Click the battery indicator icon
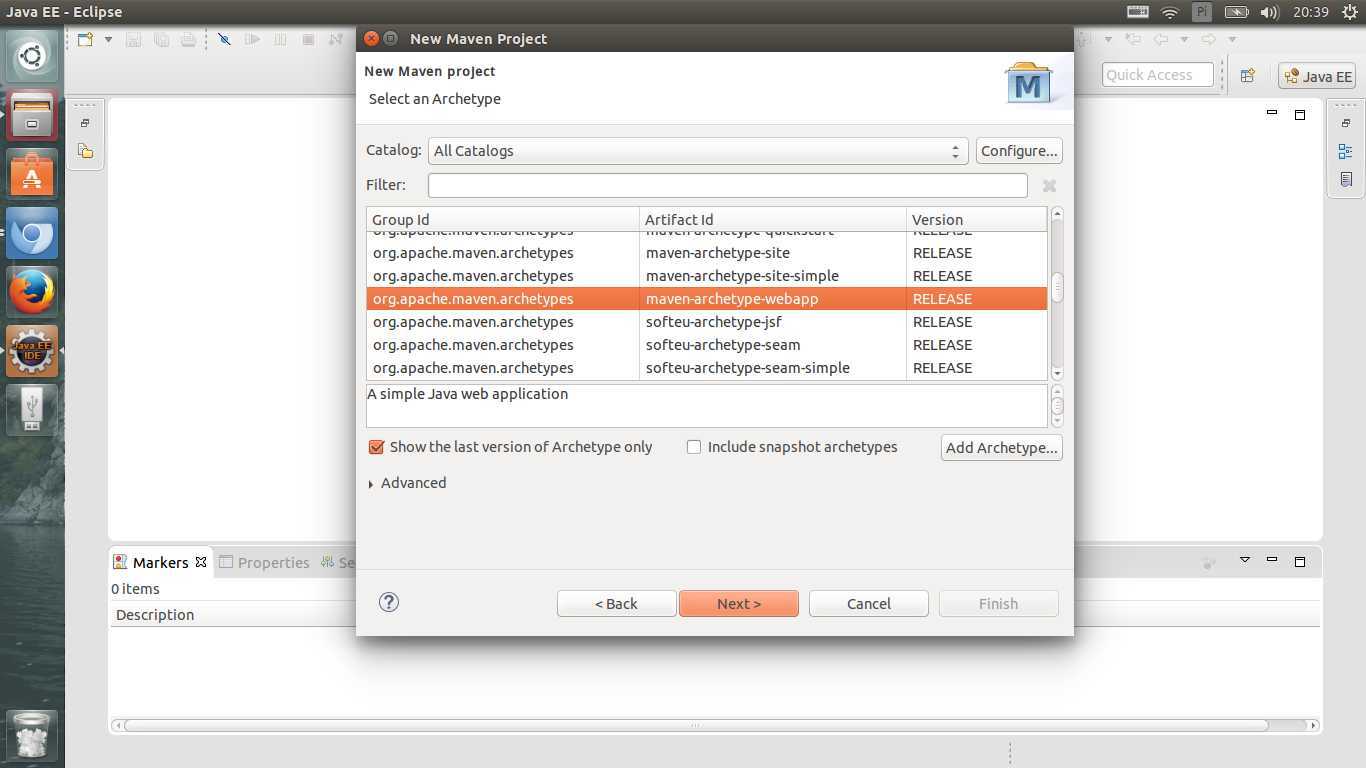 click(x=1237, y=12)
